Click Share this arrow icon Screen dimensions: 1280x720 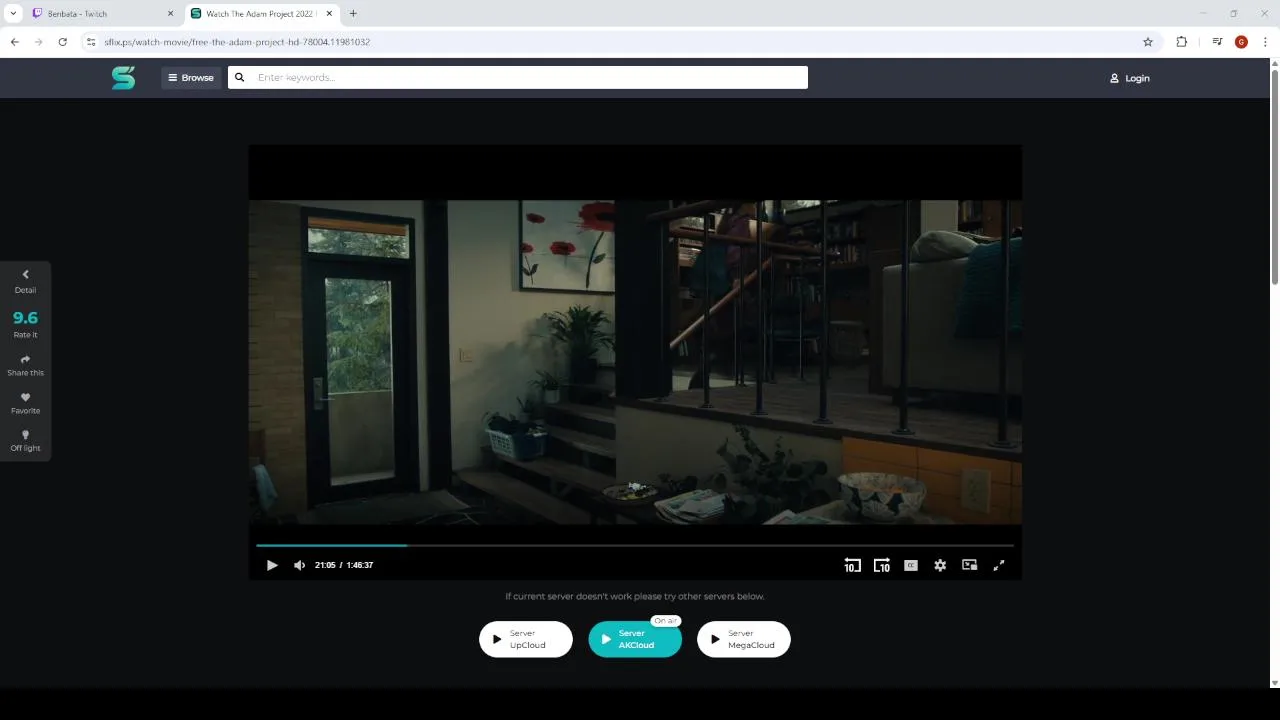tap(25, 359)
